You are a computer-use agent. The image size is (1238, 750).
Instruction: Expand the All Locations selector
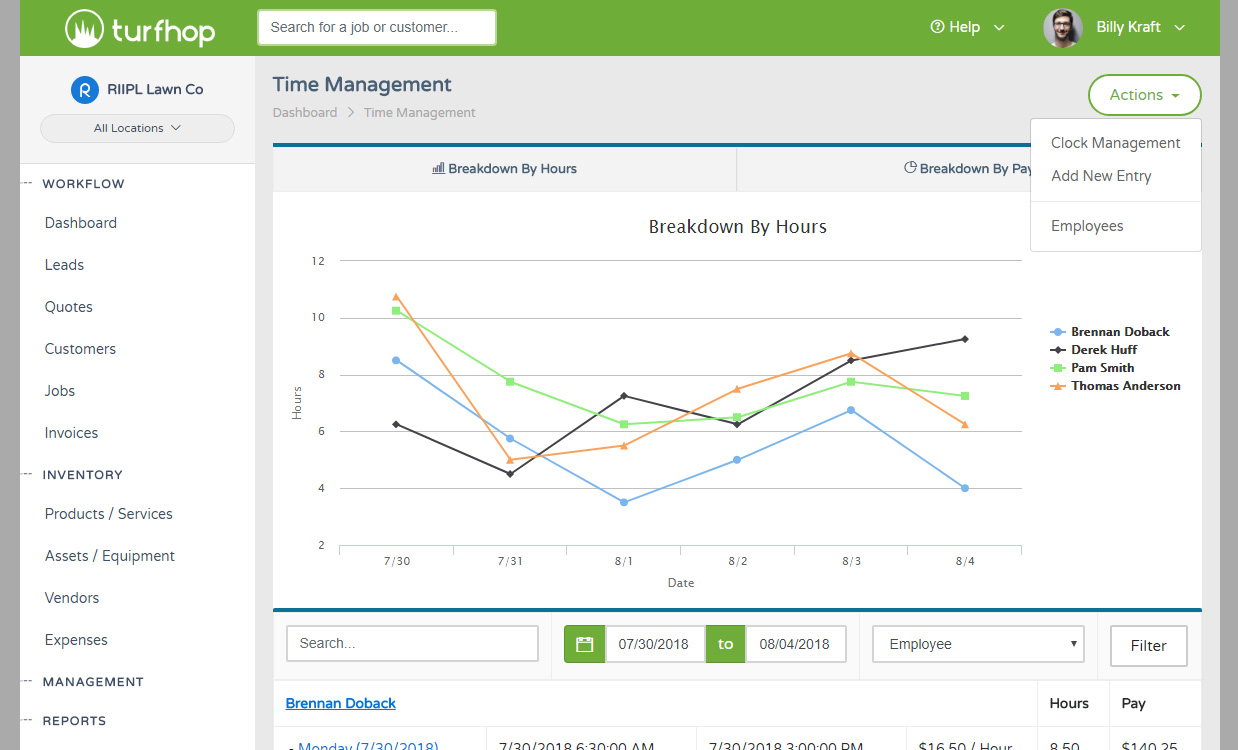(137, 128)
